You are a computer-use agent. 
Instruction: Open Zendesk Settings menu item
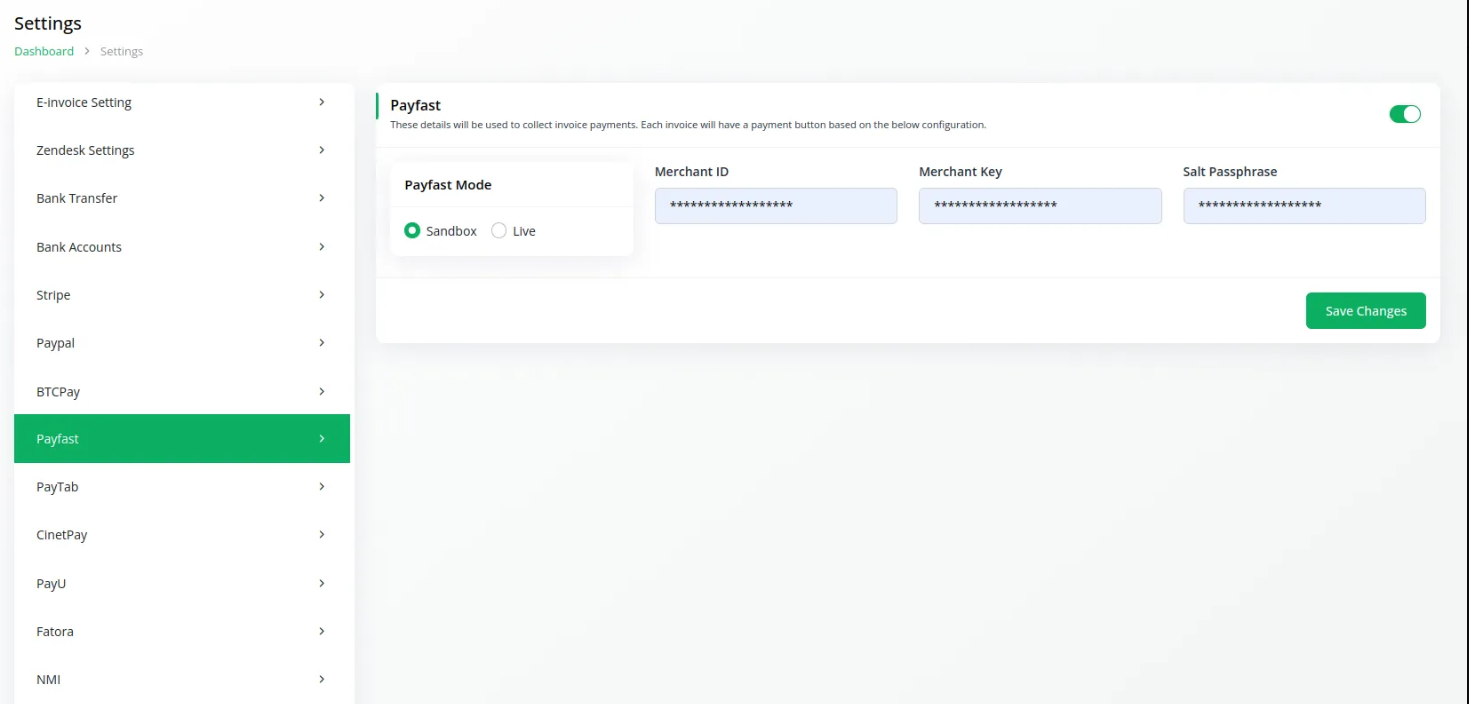[x=182, y=150]
